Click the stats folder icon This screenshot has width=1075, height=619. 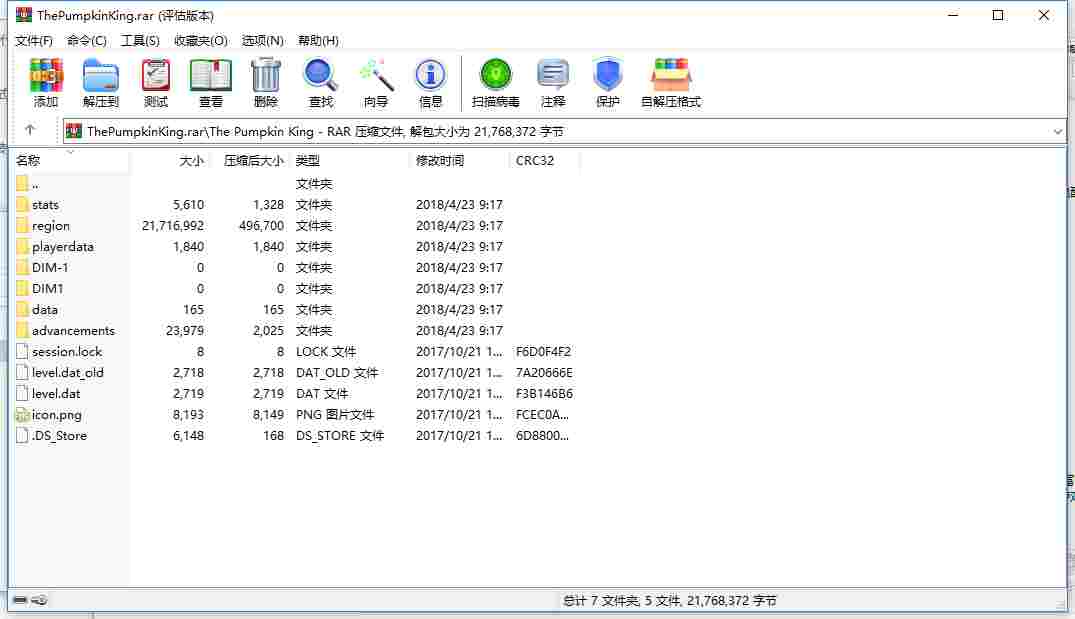(x=22, y=204)
